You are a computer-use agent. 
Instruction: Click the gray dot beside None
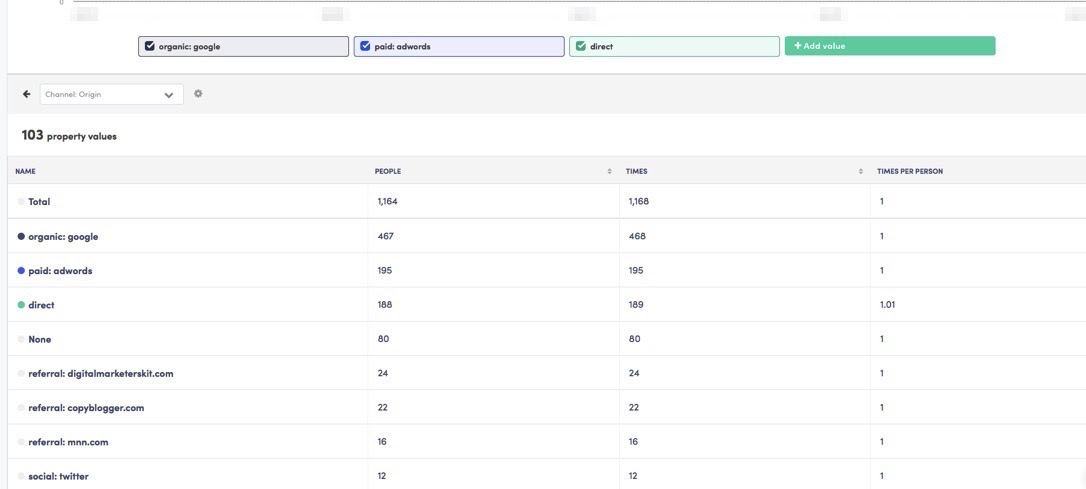(21, 339)
